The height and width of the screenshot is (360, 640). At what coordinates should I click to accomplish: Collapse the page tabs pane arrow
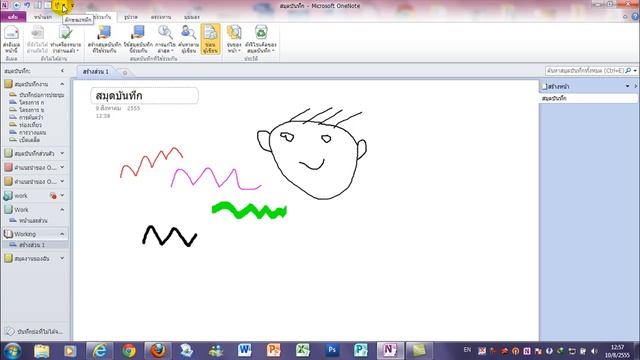coord(636,86)
